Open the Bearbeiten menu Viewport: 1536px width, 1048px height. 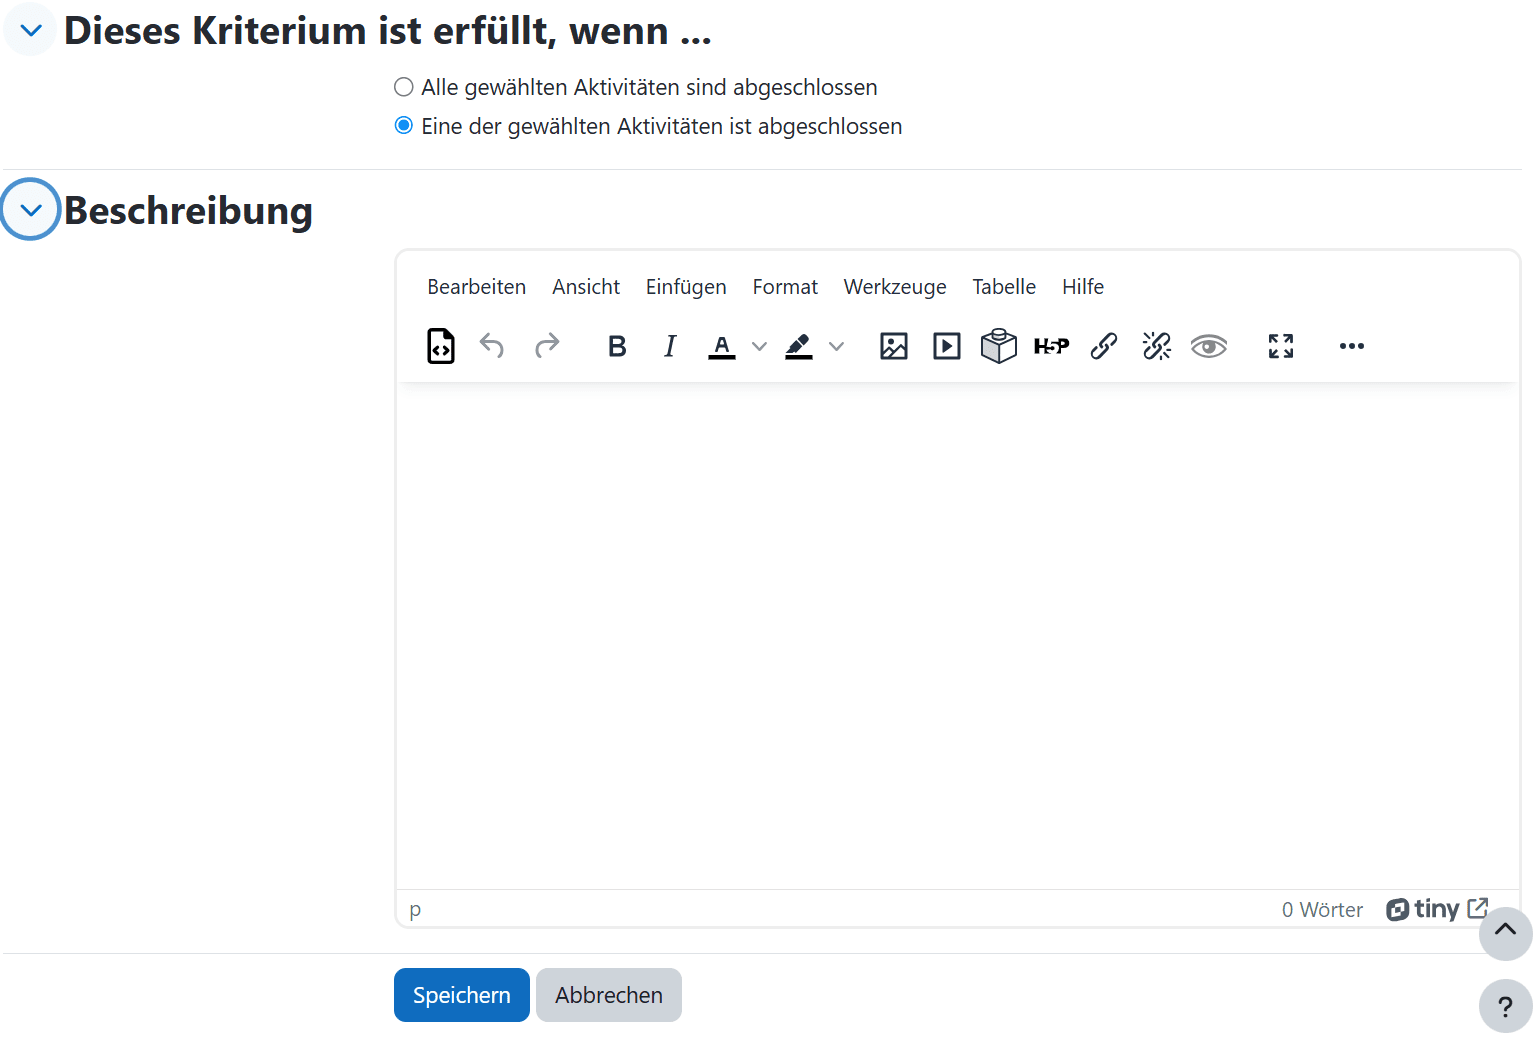(476, 287)
